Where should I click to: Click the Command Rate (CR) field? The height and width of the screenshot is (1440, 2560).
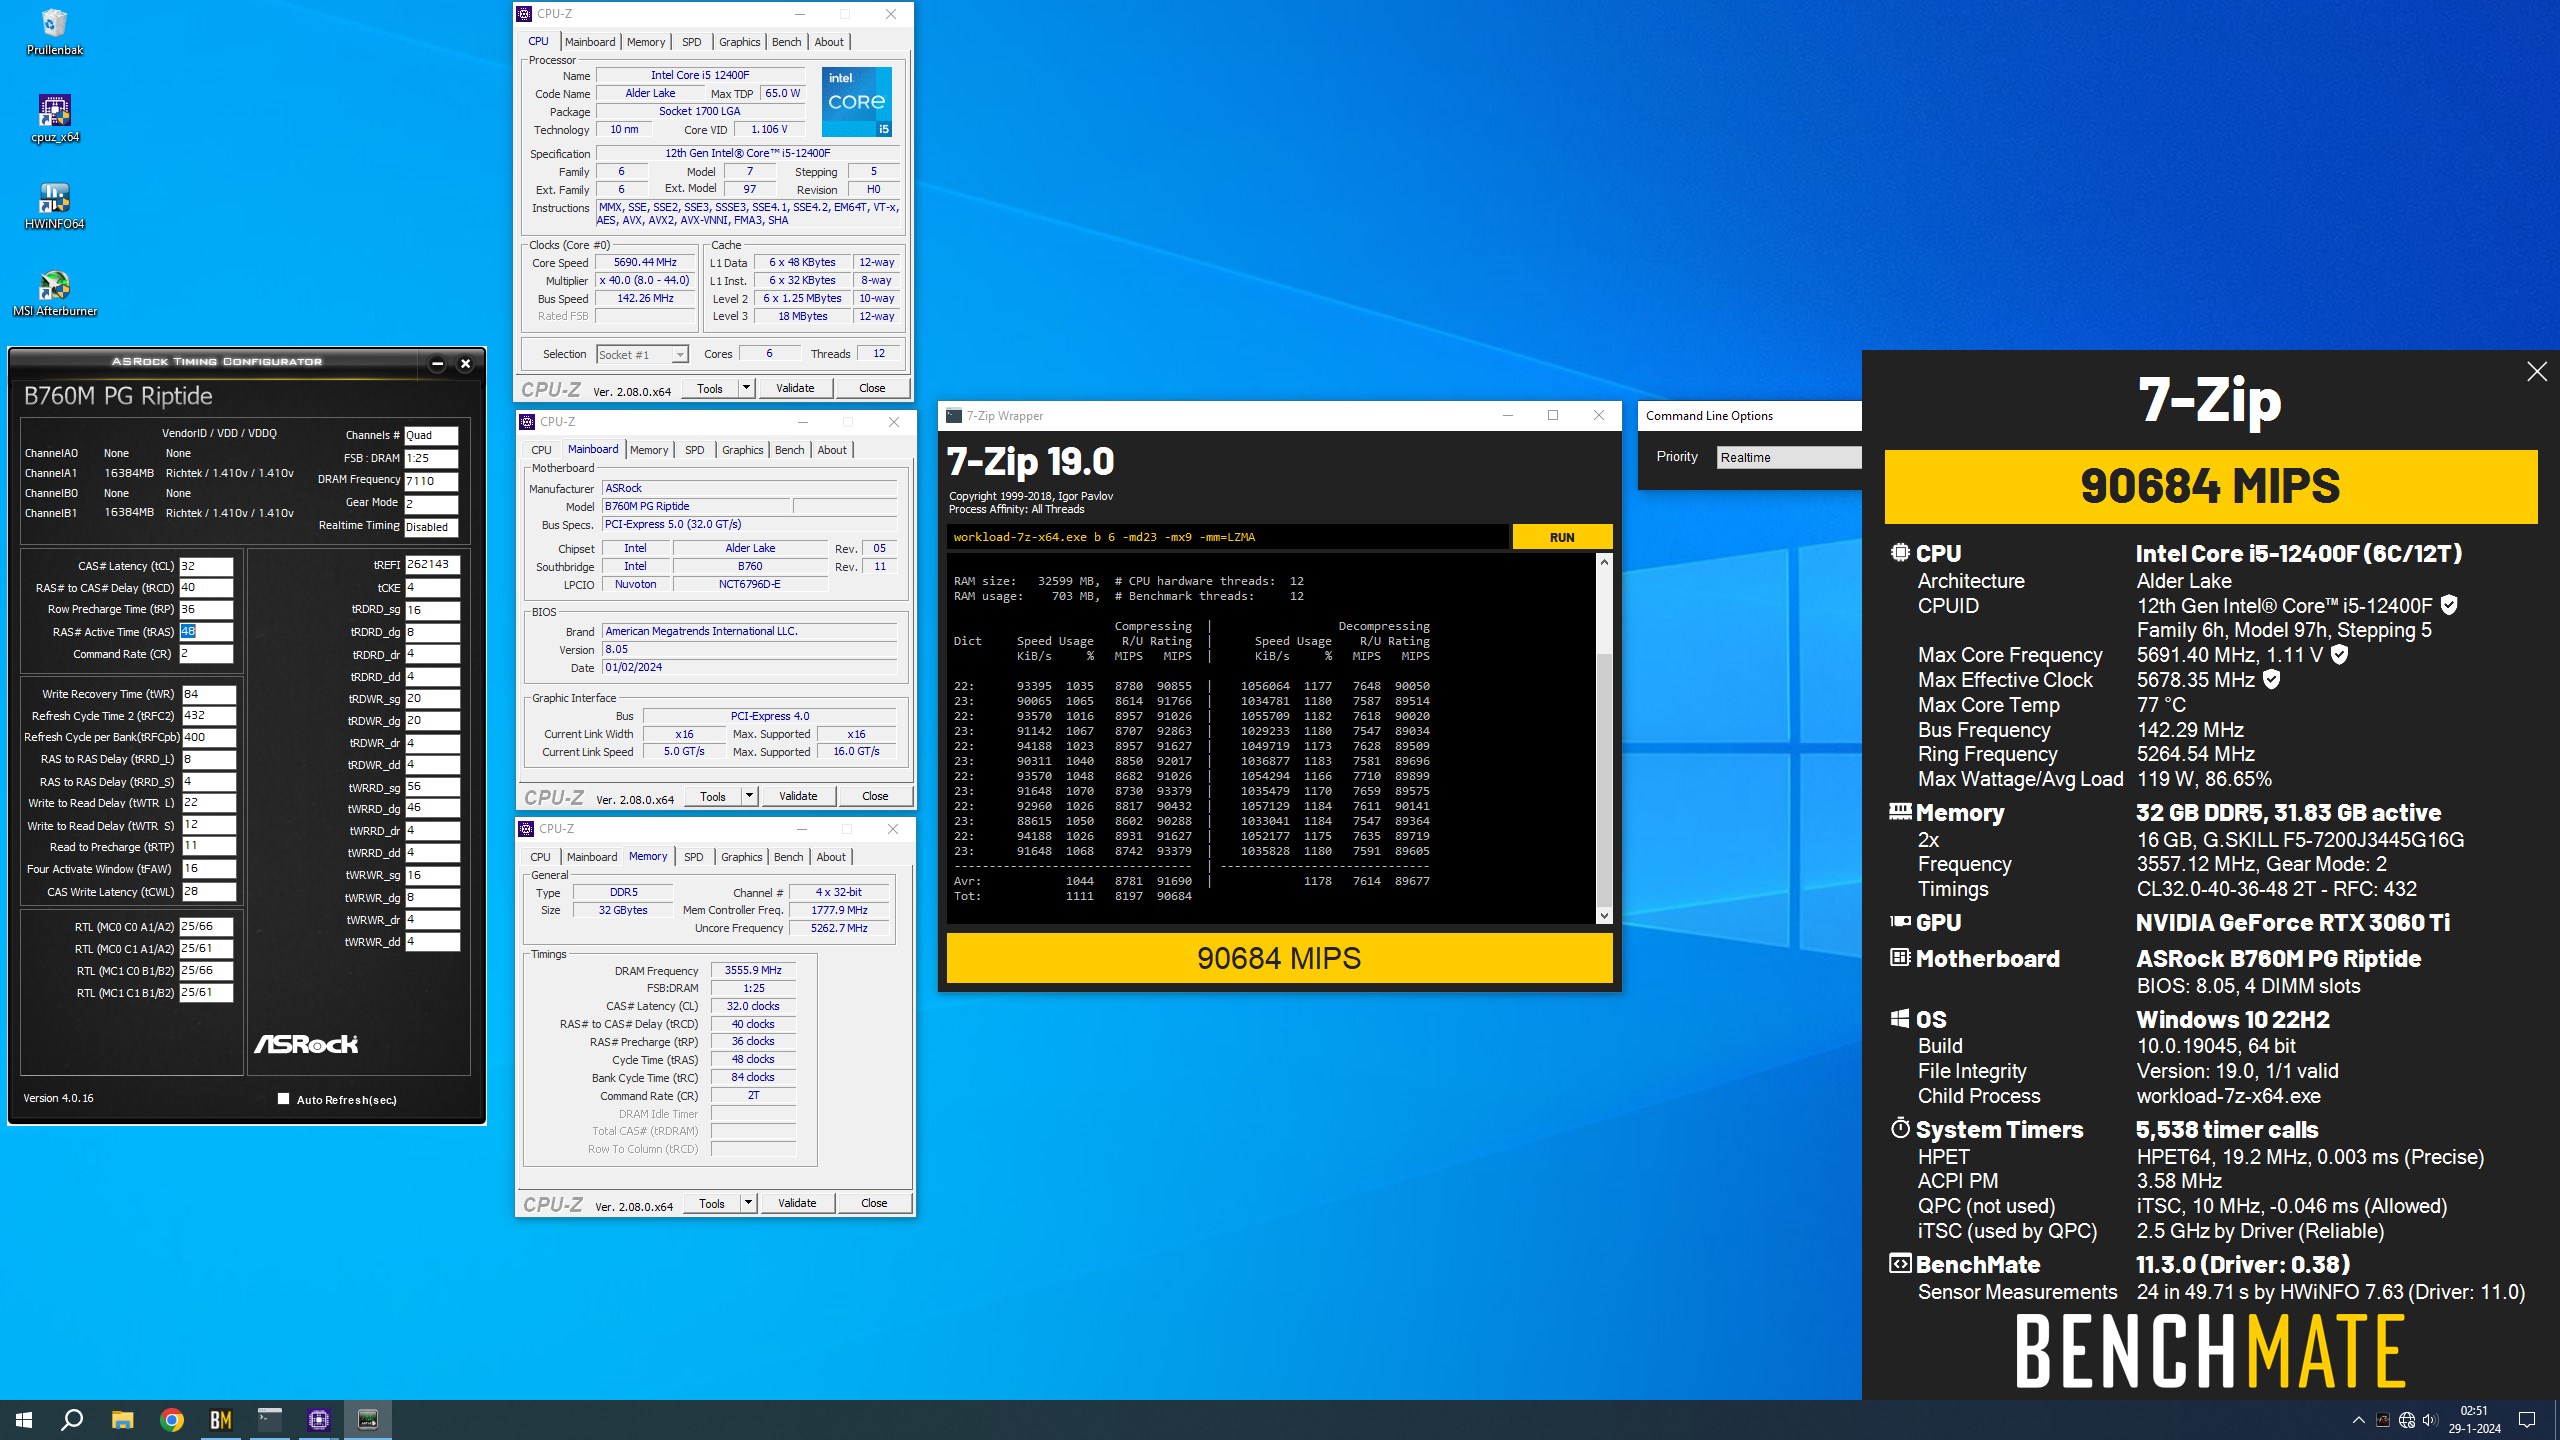(206, 654)
